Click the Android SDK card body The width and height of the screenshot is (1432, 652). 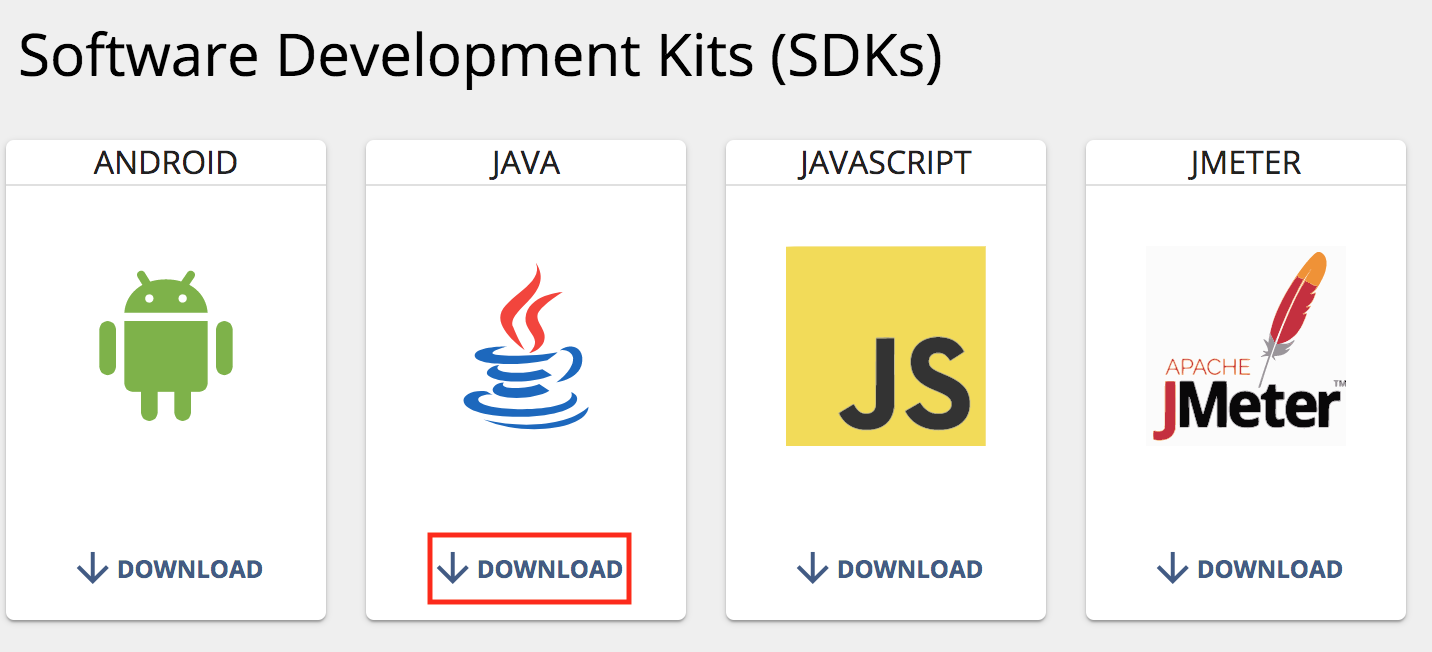[x=166, y=402]
